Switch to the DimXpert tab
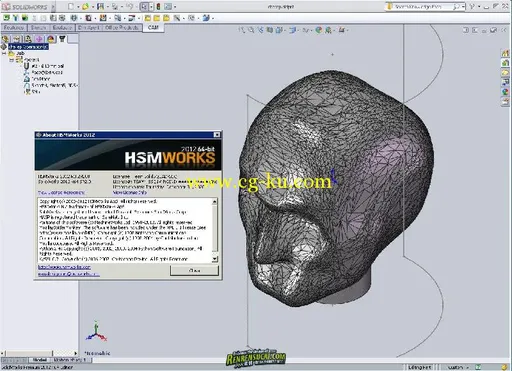Image resolution: width=512 pixels, height=371 pixels. (x=89, y=28)
